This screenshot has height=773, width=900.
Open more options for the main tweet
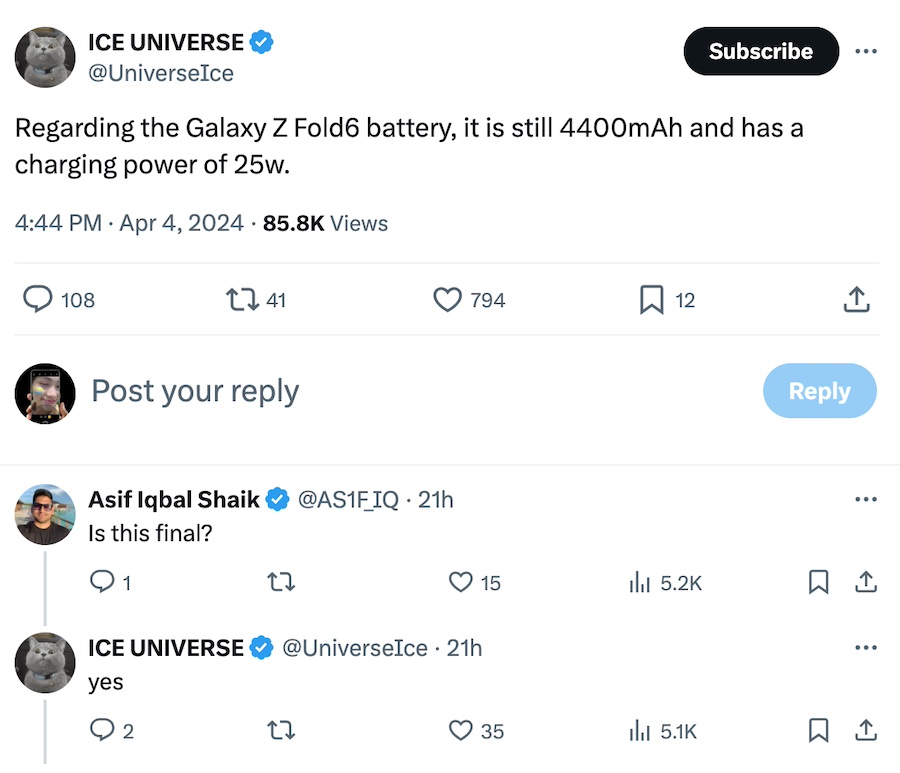[x=866, y=51]
